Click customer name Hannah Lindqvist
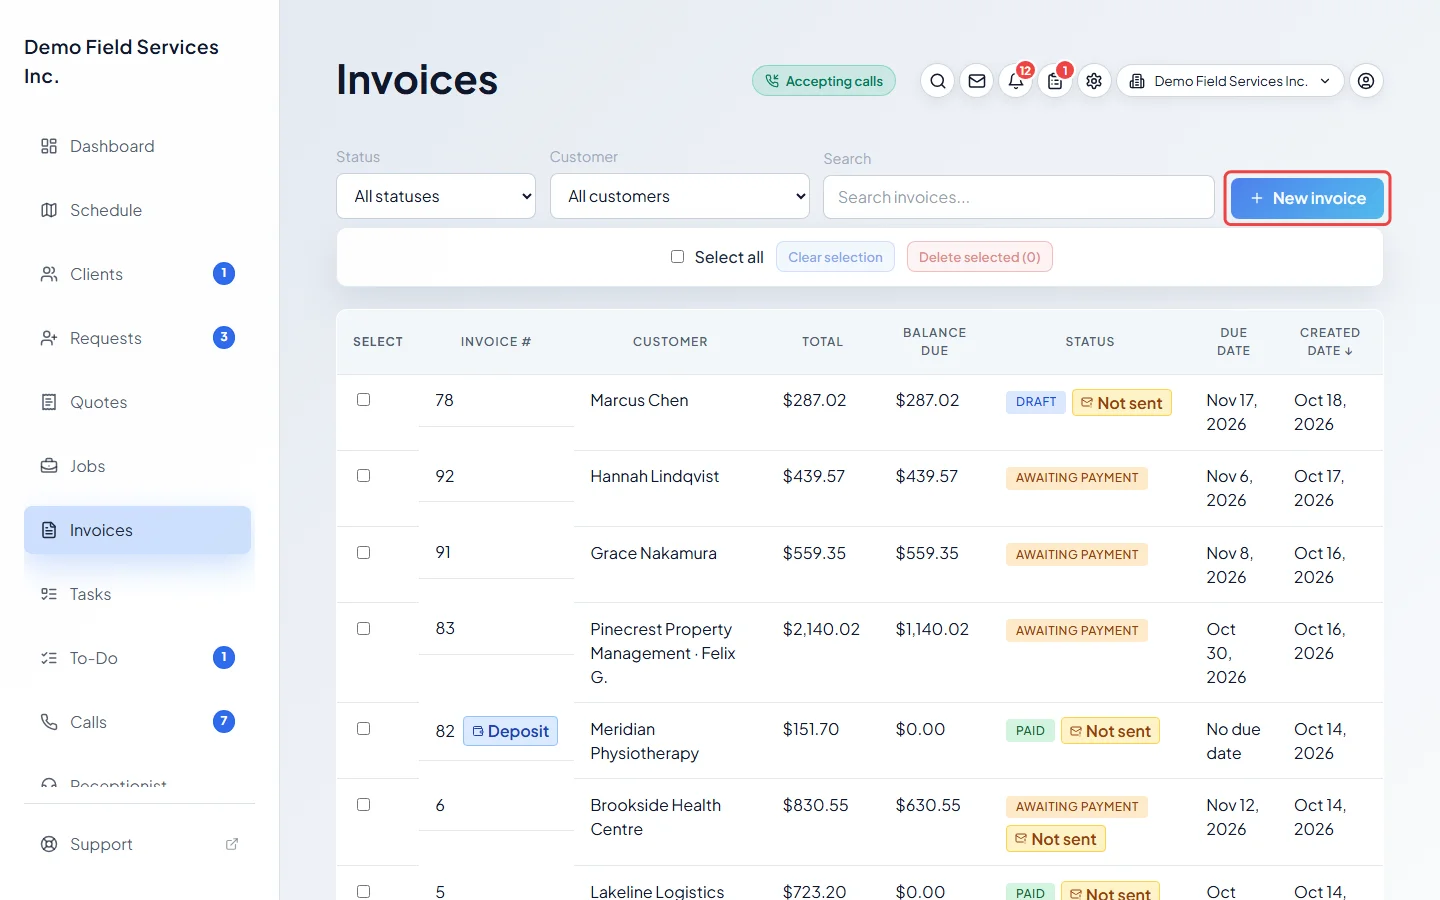Viewport: 1440px width, 900px height. (x=654, y=476)
